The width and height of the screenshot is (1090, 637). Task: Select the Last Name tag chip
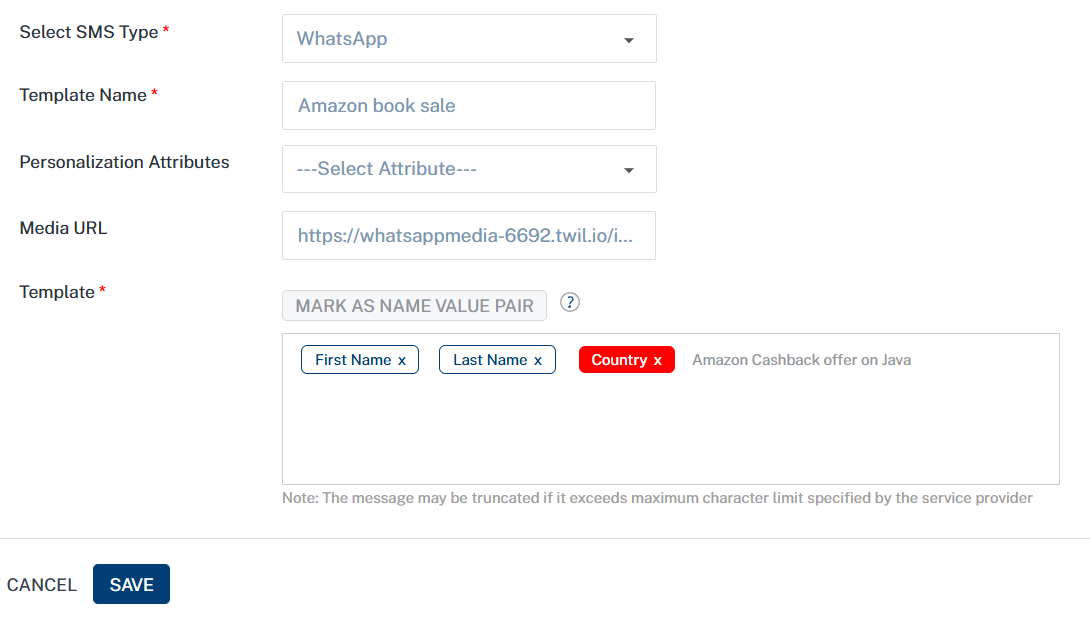coord(489,360)
